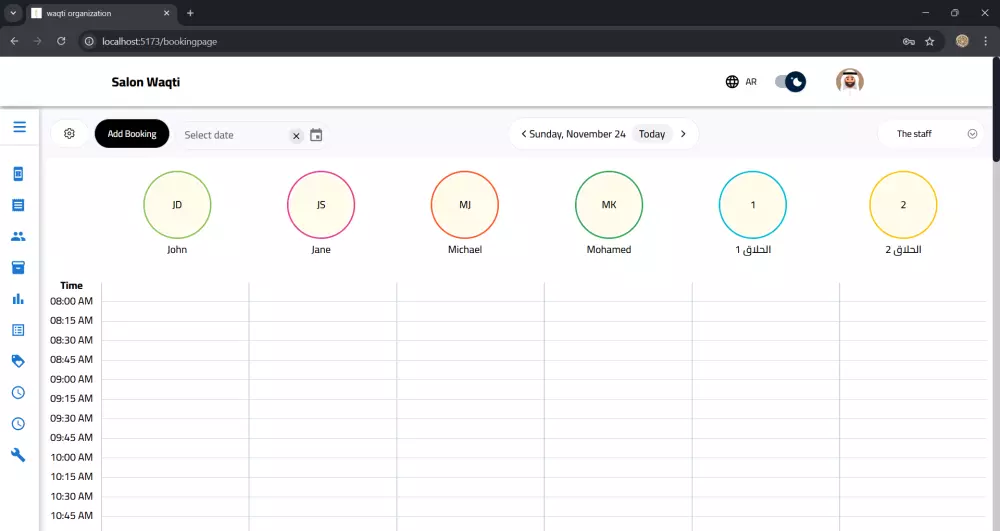Toggle the dark mode switch
Image resolution: width=1000 pixels, height=531 pixels.
click(x=790, y=82)
